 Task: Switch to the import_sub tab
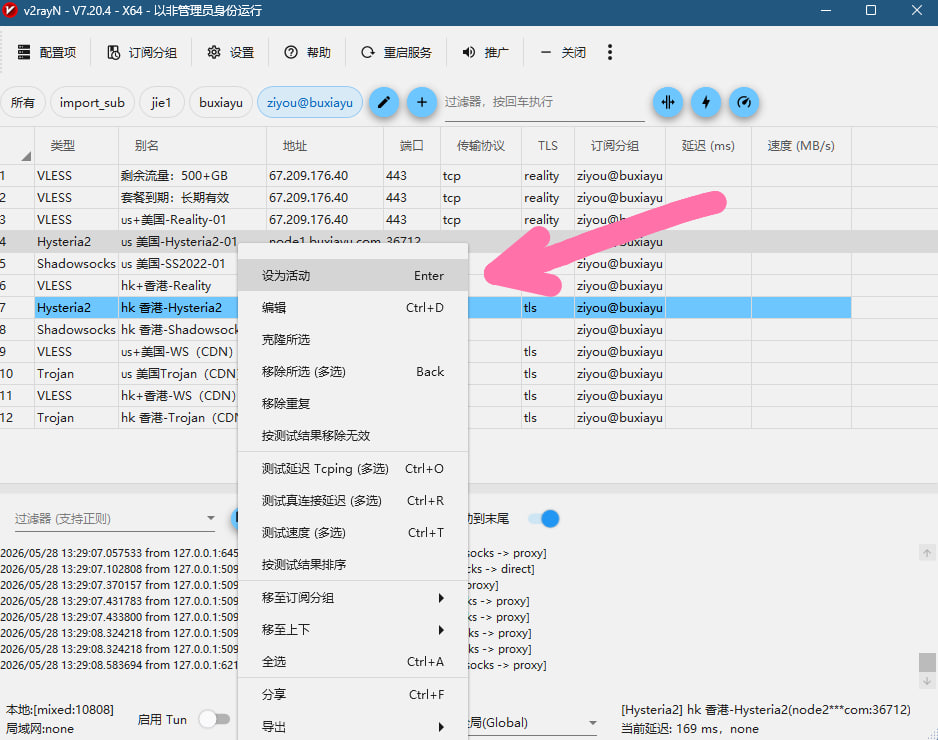pyautogui.click(x=92, y=102)
